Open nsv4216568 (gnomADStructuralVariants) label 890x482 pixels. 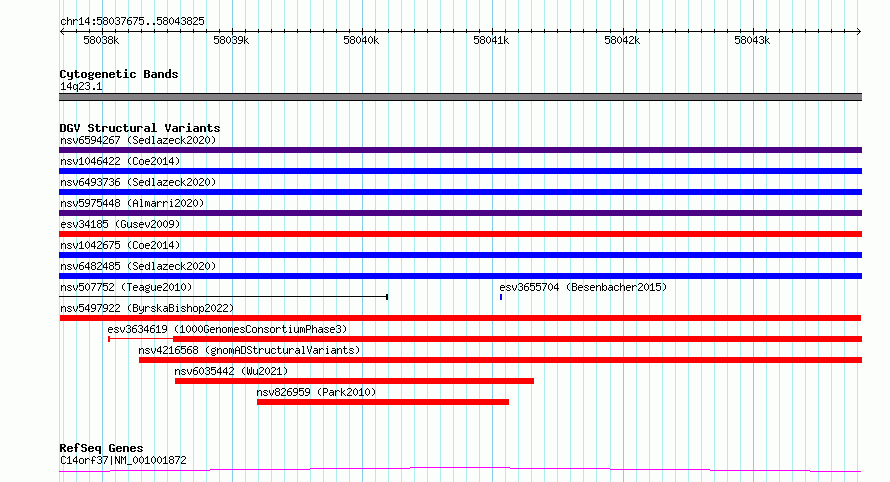(249, 350)
